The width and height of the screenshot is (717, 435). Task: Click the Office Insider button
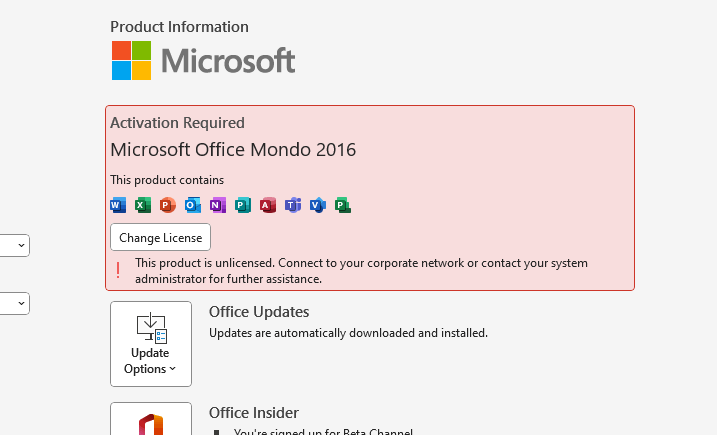[x=150, y=420]
